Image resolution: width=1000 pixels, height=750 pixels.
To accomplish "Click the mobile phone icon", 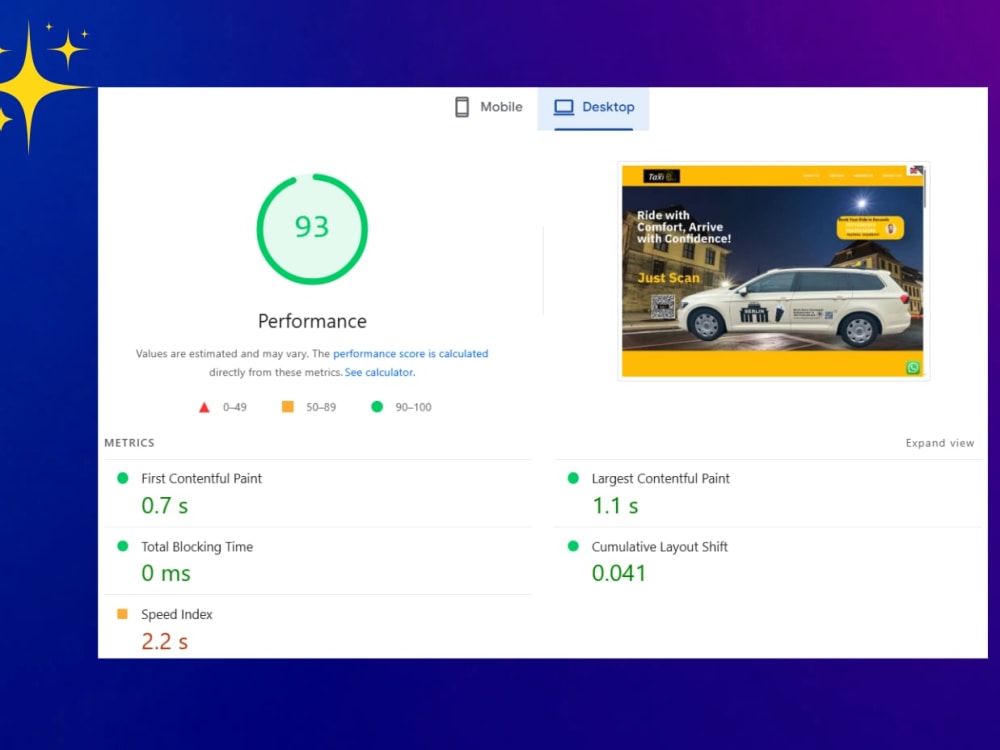I will coord(462,107).
